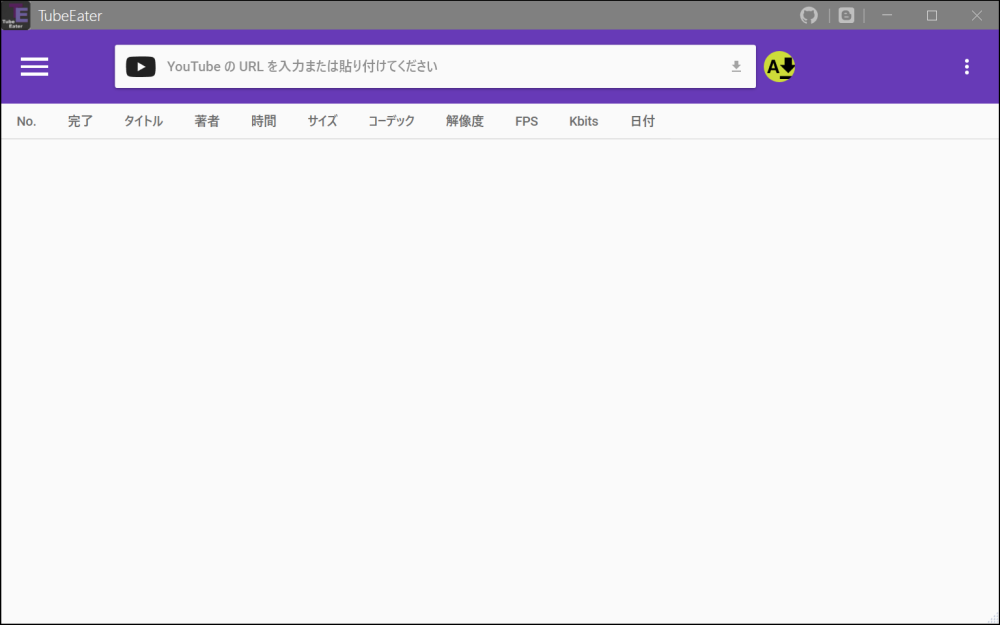
Task: Click the TubeEater app icon top-left
Action: click(x=15, y=15)
